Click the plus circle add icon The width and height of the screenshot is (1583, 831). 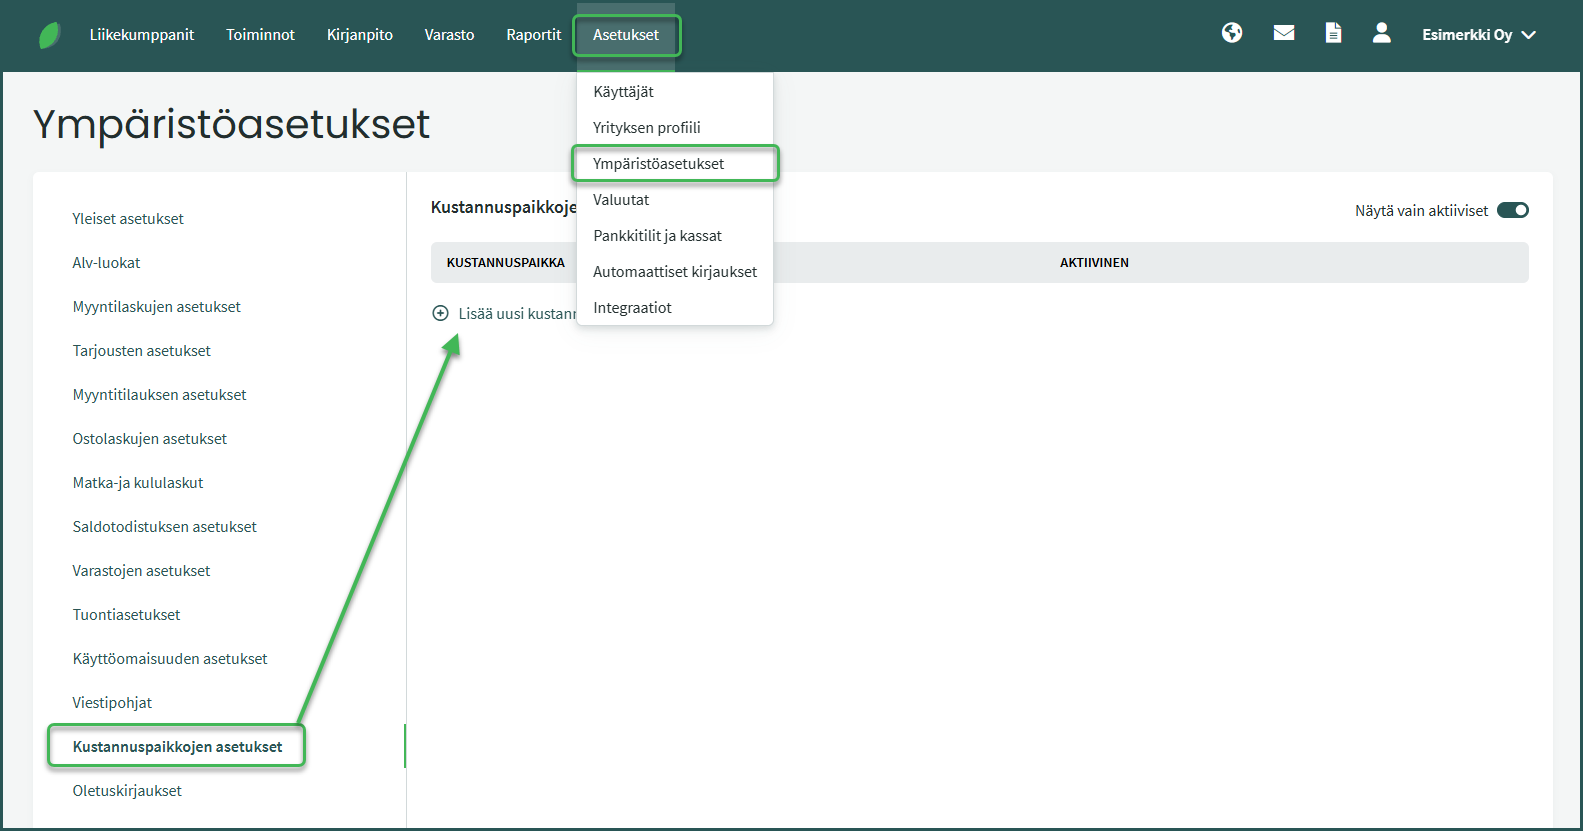pyautogui.click(x=440, y=313)
